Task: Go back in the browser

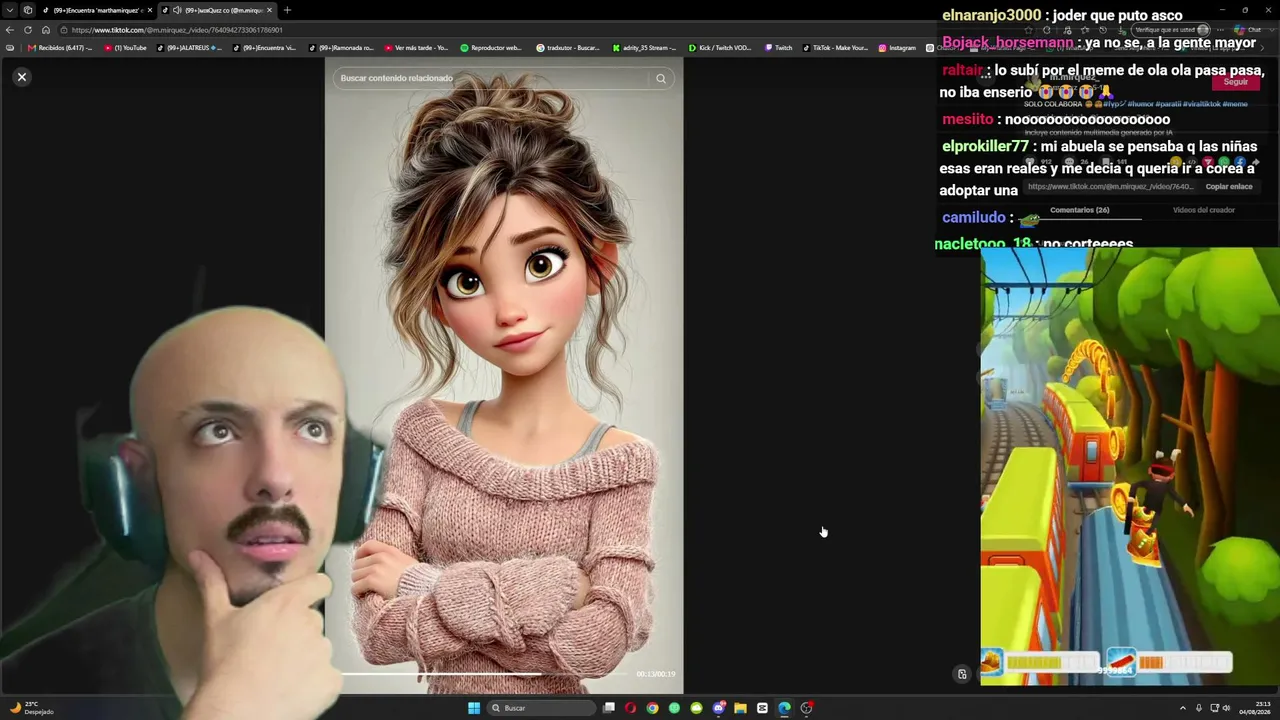Action: tap(10, 30)
